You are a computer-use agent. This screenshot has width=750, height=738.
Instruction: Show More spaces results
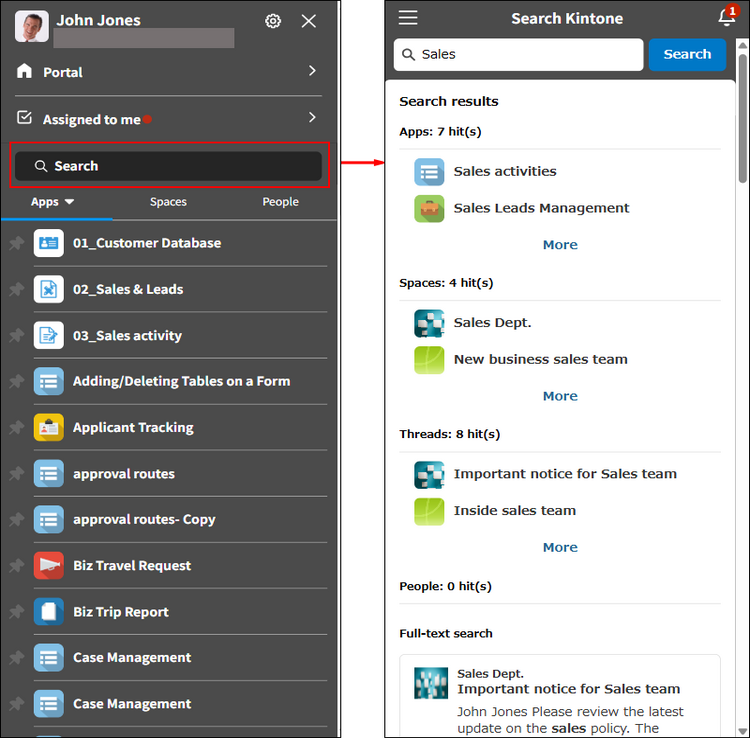coord(560,396)
